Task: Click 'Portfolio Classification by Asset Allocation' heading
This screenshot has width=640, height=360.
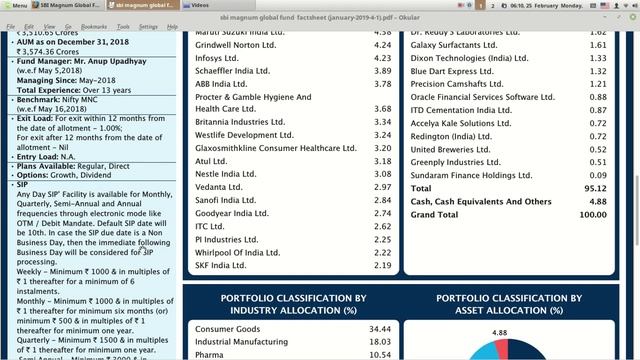Action: coord(509,304)
